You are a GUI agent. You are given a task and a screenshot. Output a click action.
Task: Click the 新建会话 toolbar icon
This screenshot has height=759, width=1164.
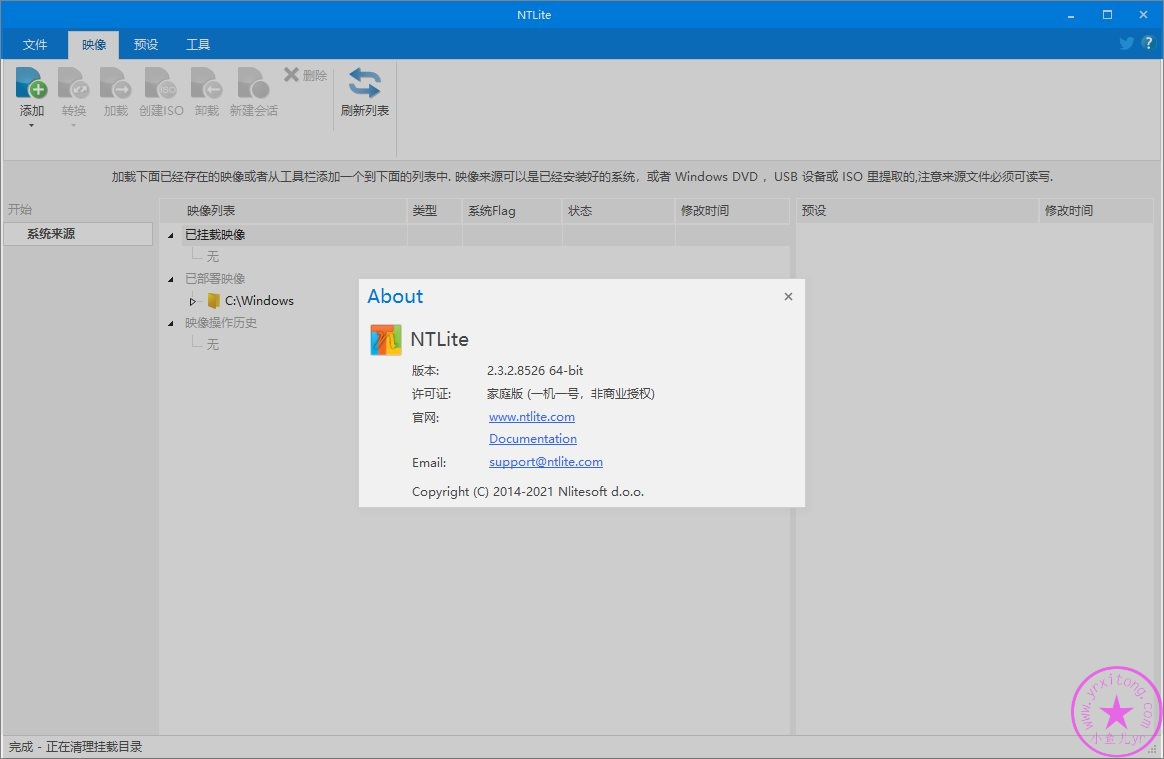[x=253, y=83]
